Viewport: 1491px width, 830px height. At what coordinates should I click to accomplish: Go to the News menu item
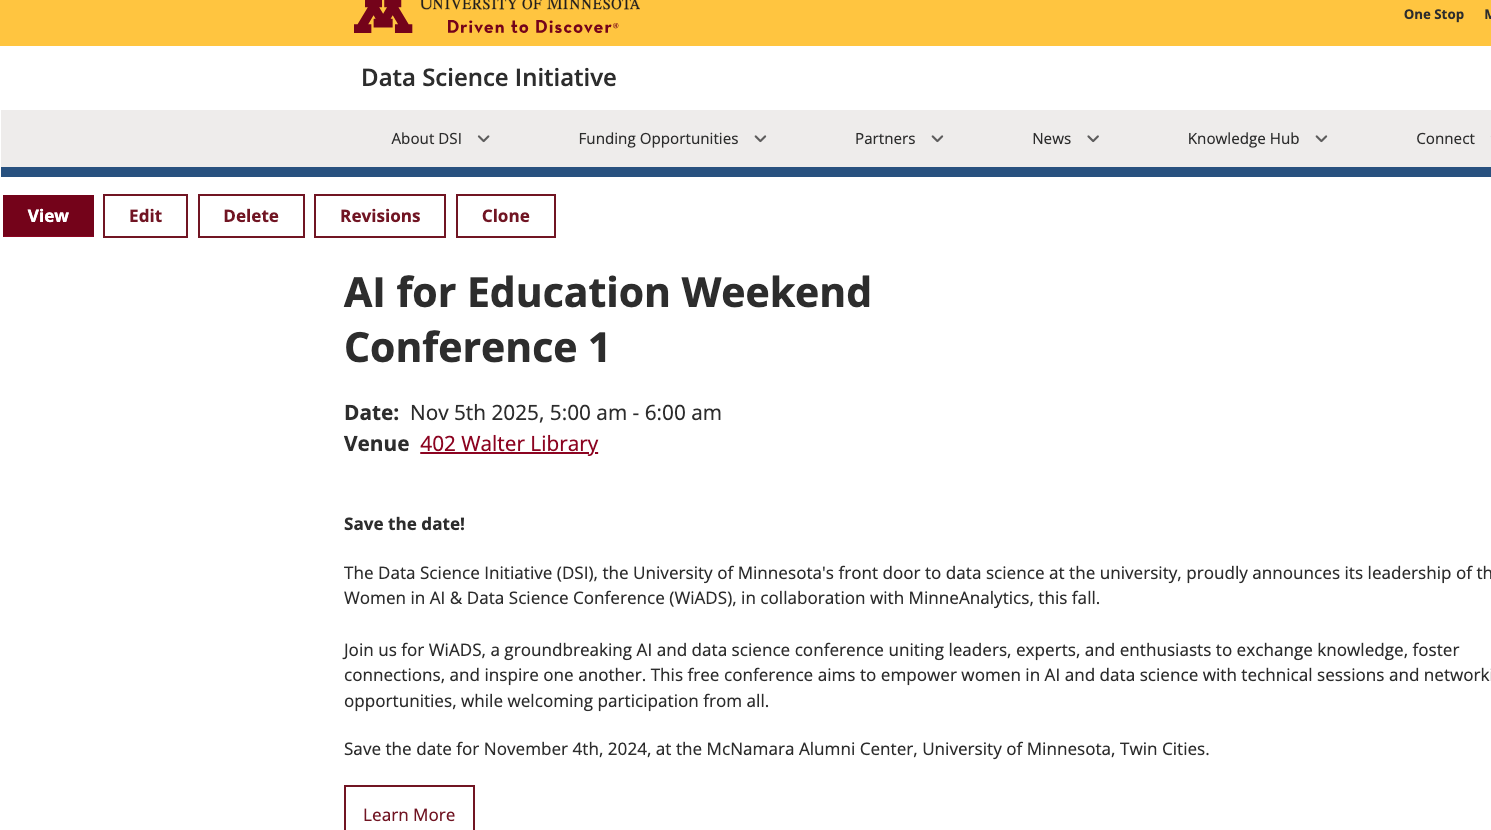tap(1051, 139)
